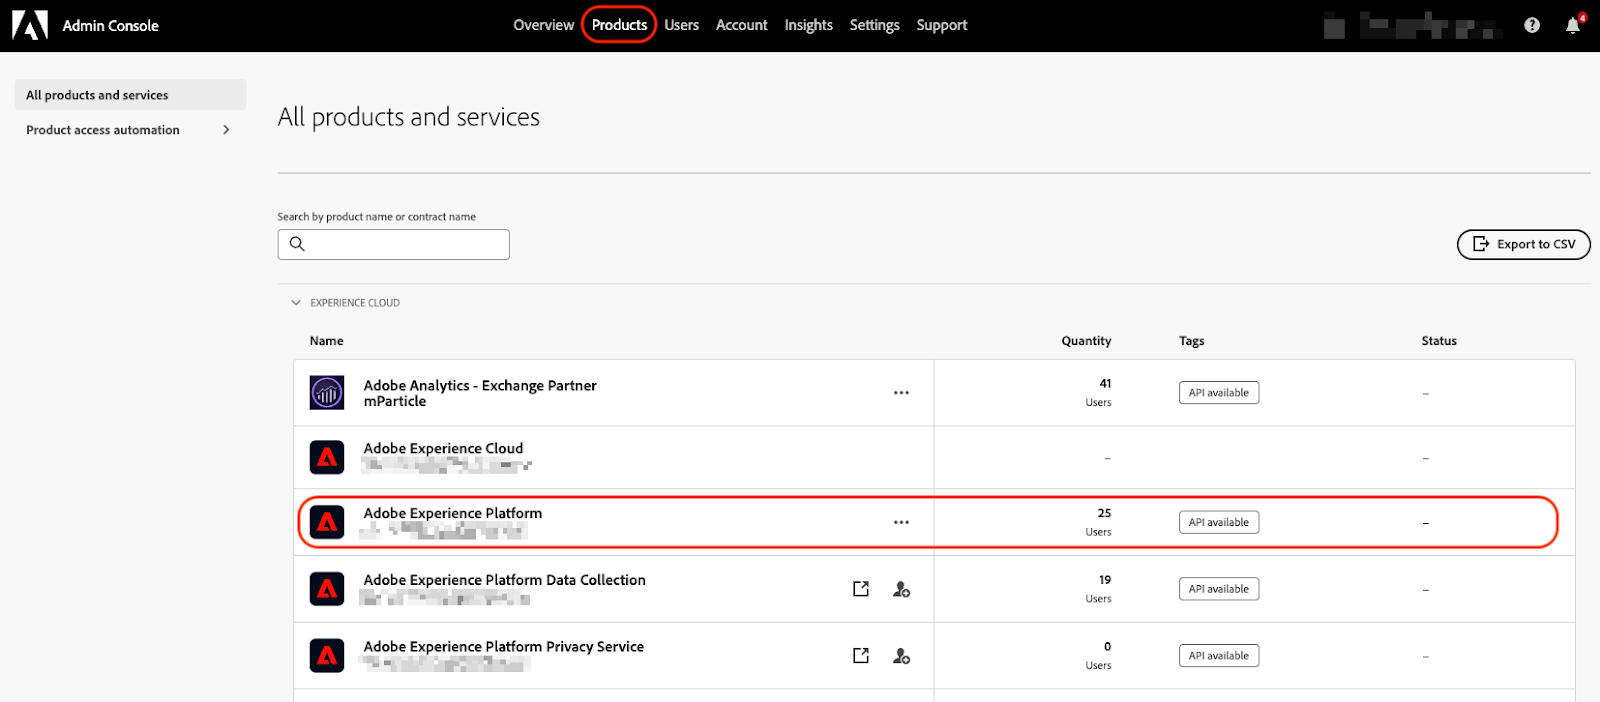
Task: Click the assign-user icon for Privacy Service
Action: click(x=901, y=656)
